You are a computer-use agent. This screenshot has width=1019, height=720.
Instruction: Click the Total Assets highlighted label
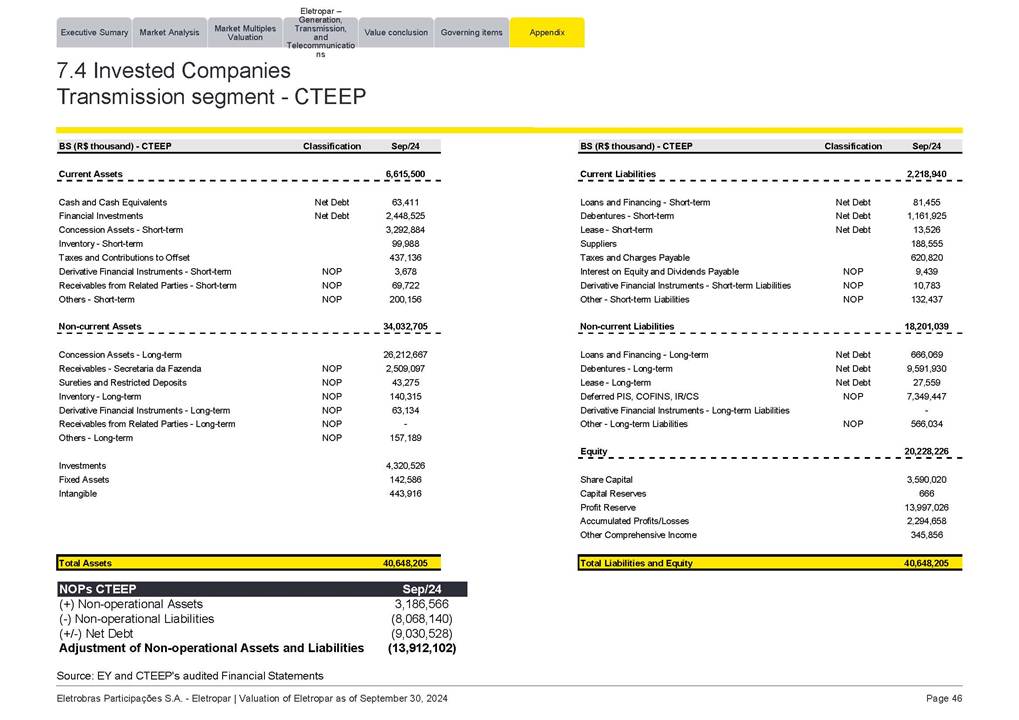point(85,563)
